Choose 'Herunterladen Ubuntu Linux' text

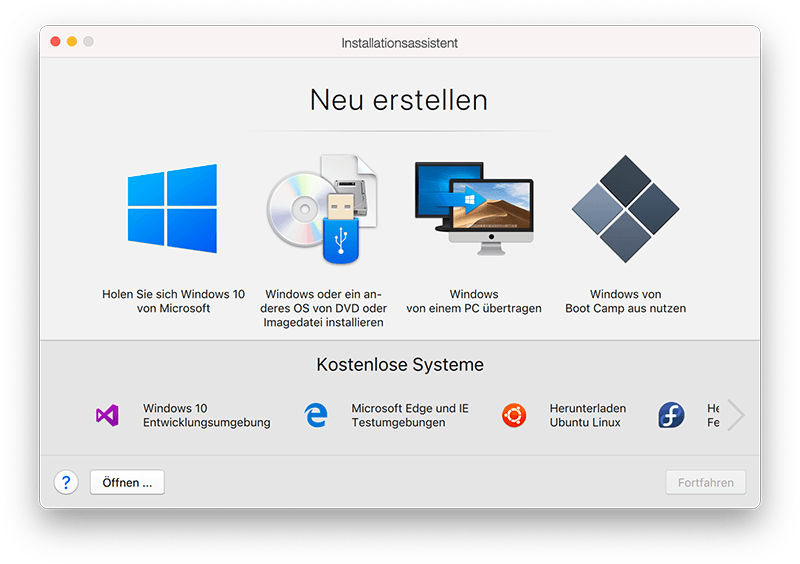coord(588,415)
